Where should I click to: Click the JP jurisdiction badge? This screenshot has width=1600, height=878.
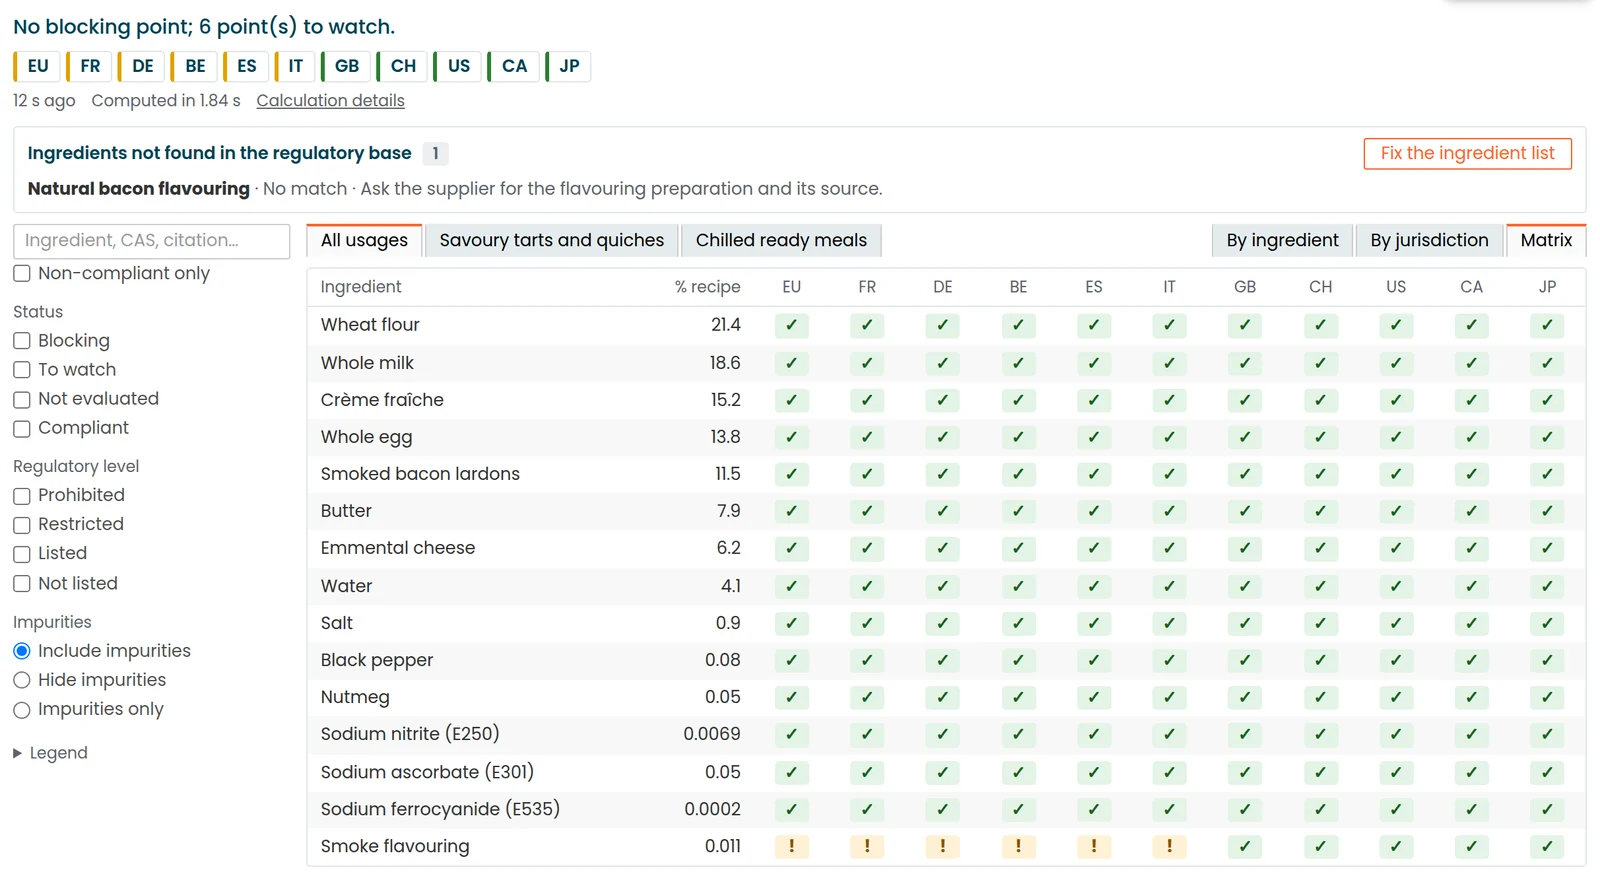click(x=568, y=66)
